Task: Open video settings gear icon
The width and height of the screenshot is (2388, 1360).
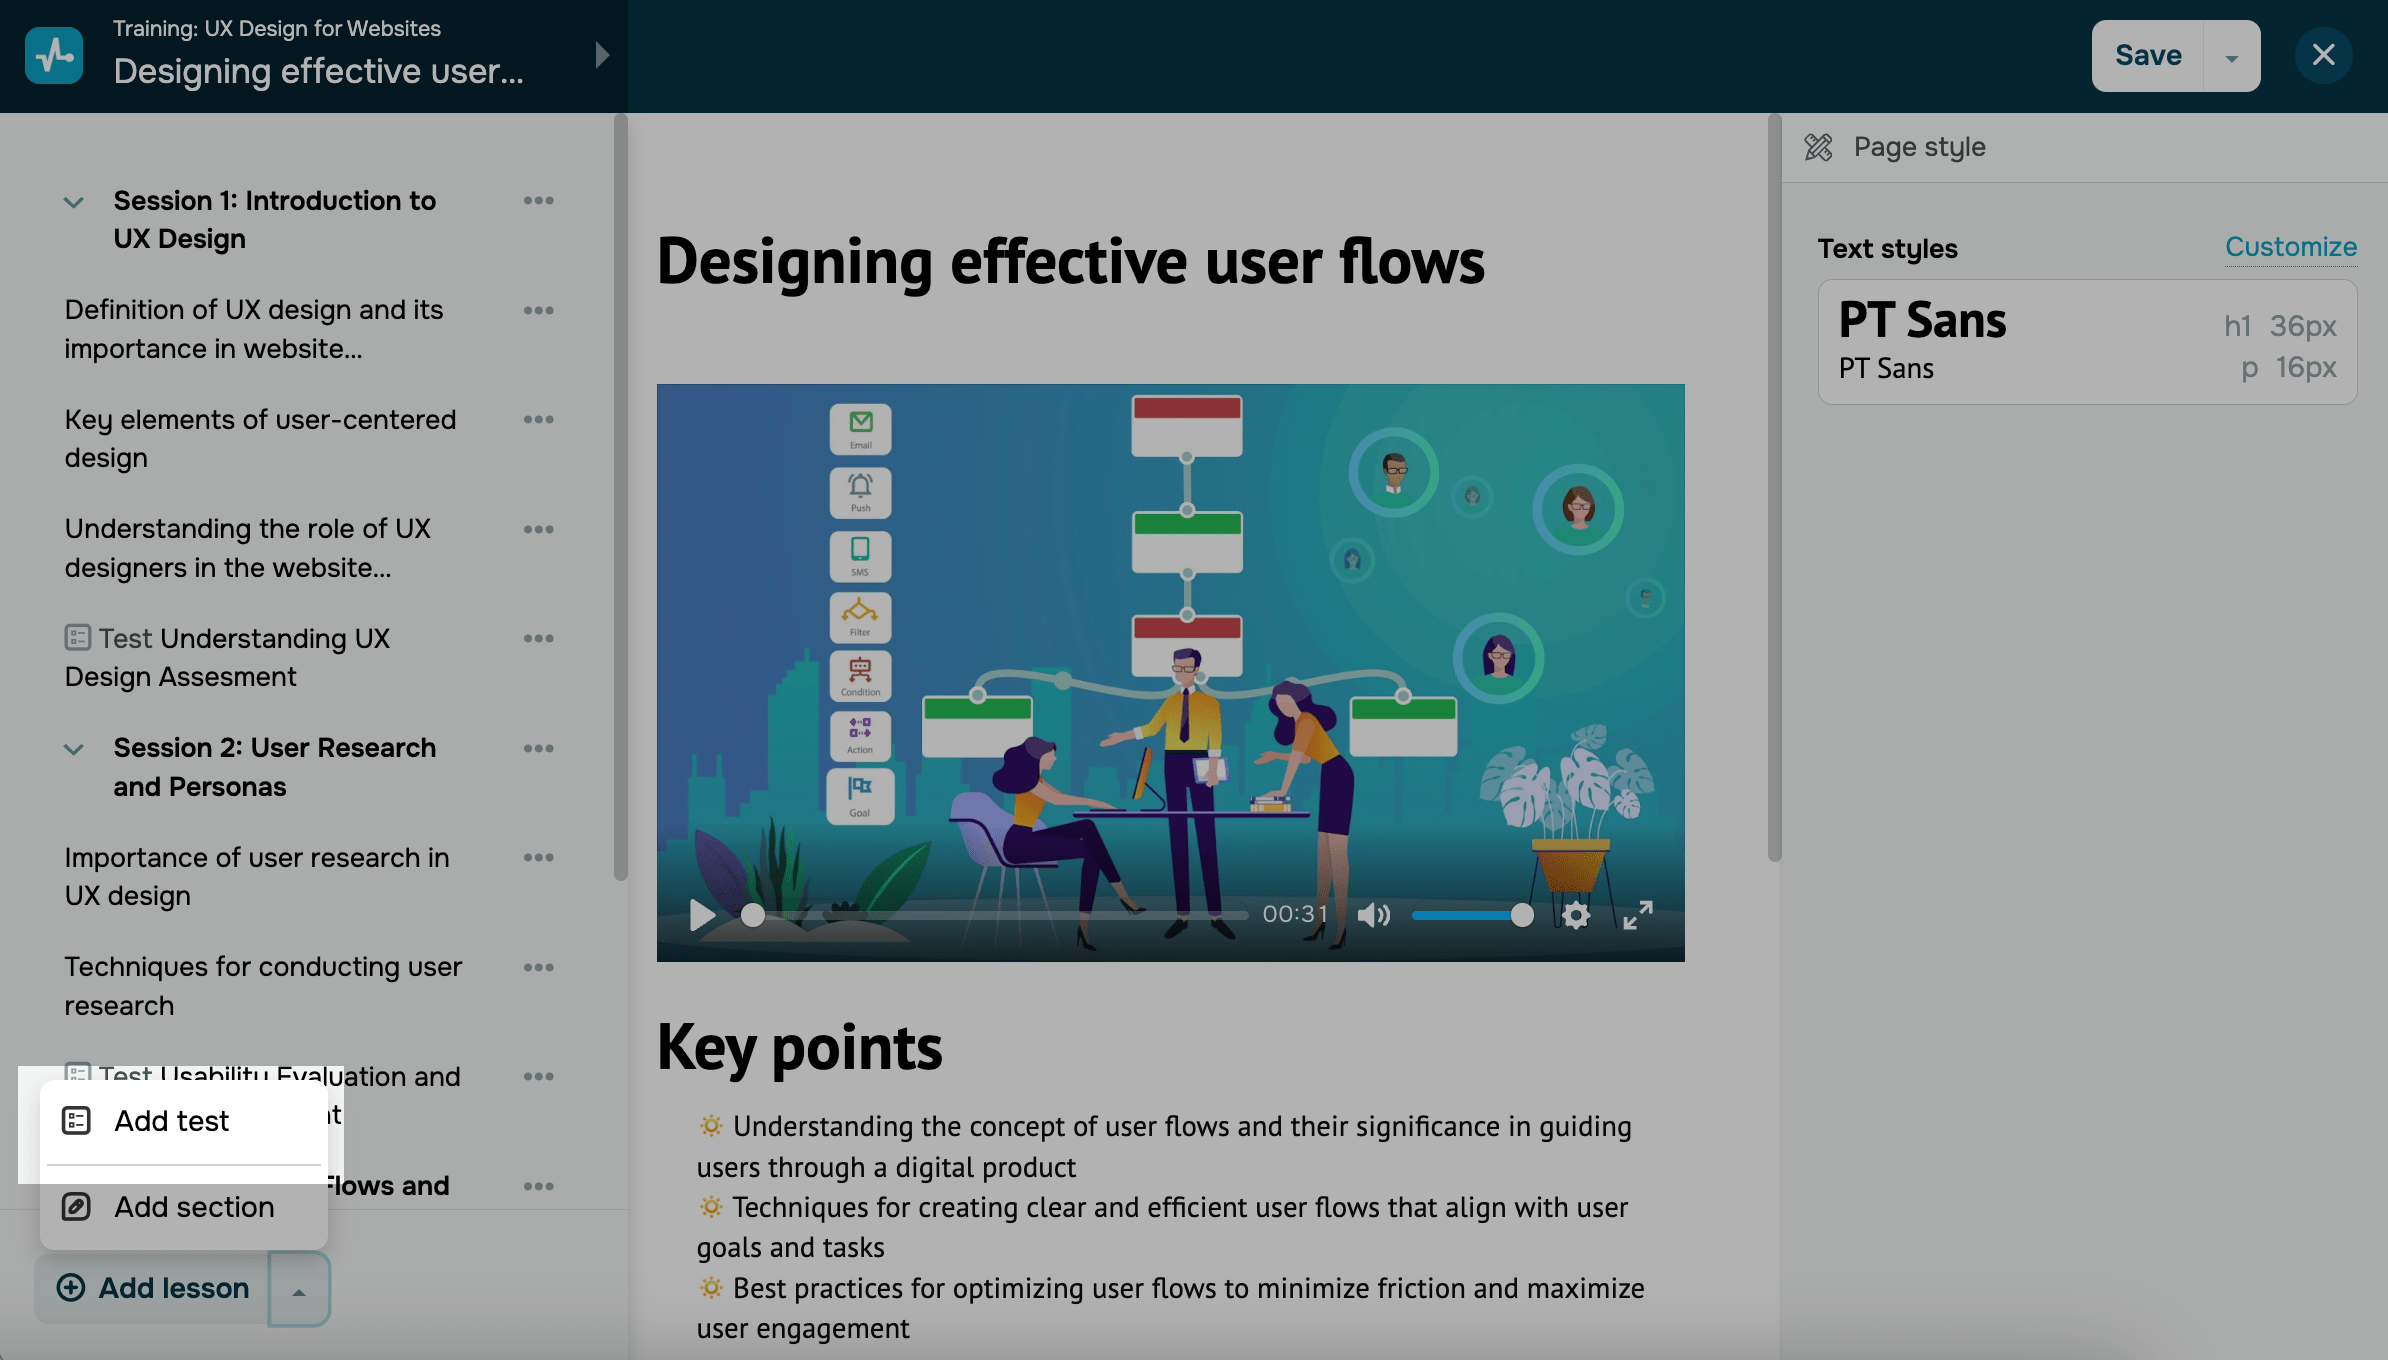Action: click(x=1576, y=915)
